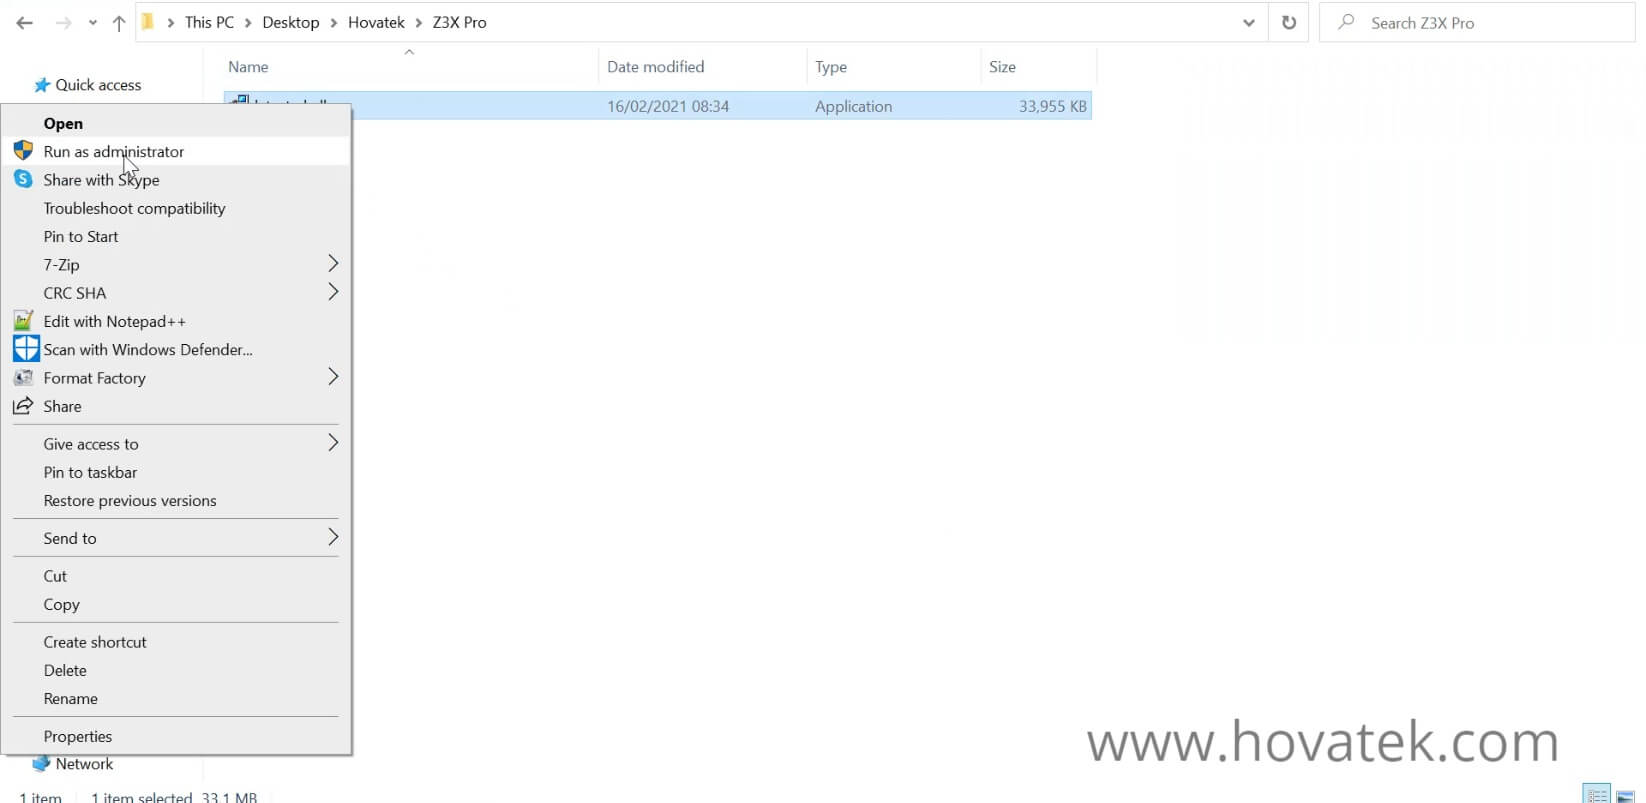Choose Troubleshoot compatibility
Image resolution: width=1646 pixels, height=803 pixels.
click(134, 208)
